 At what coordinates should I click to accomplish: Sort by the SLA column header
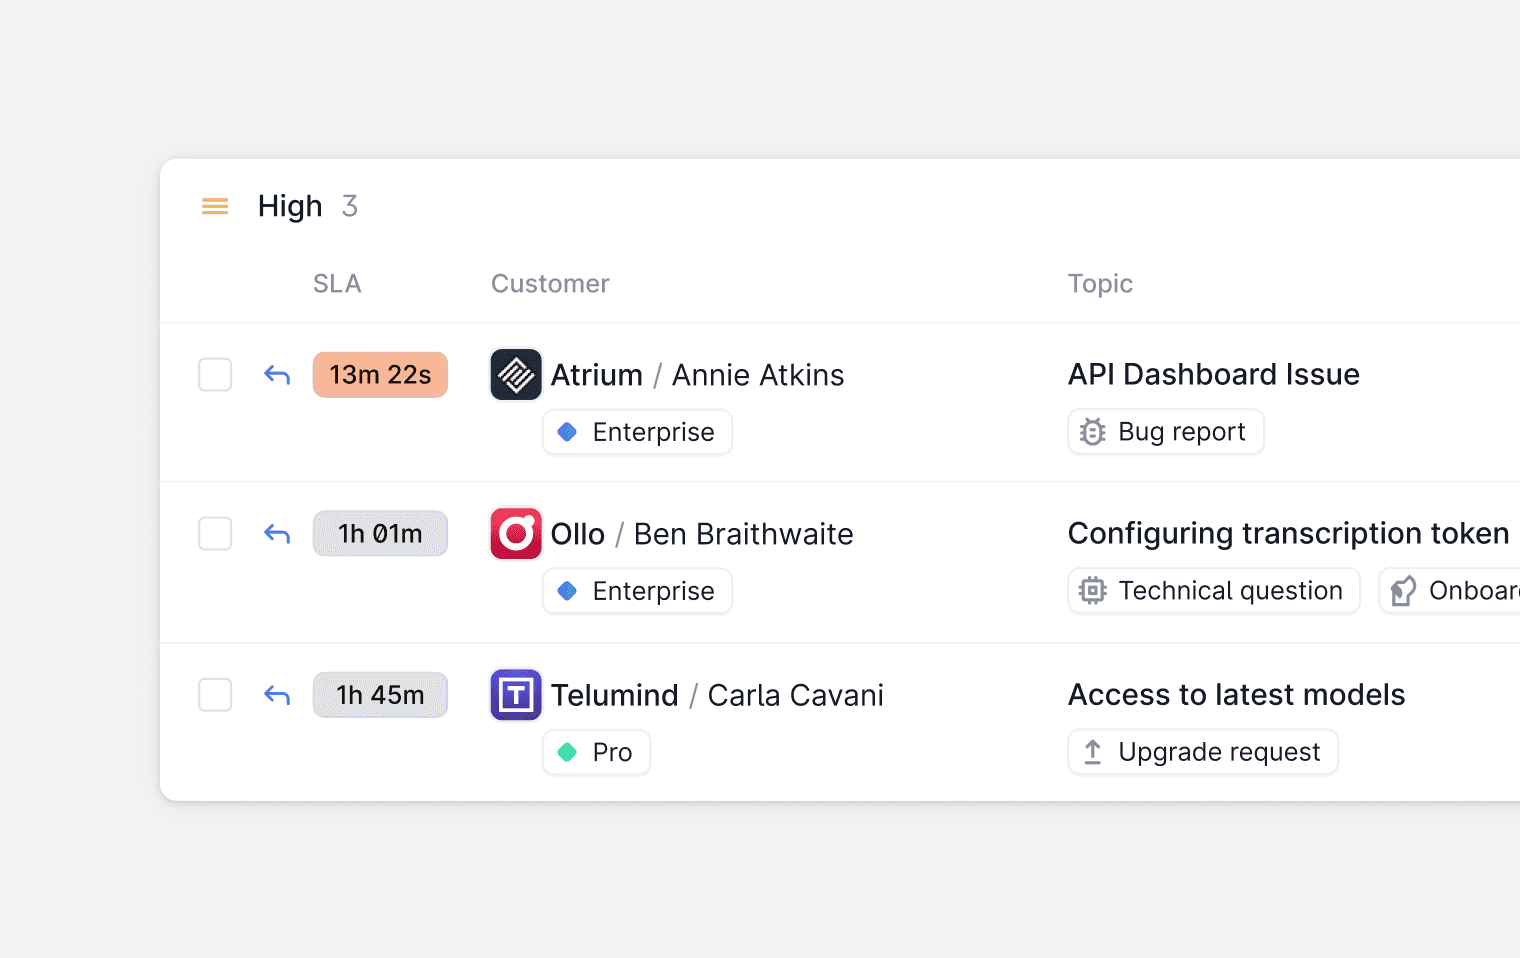coord(337,284)
